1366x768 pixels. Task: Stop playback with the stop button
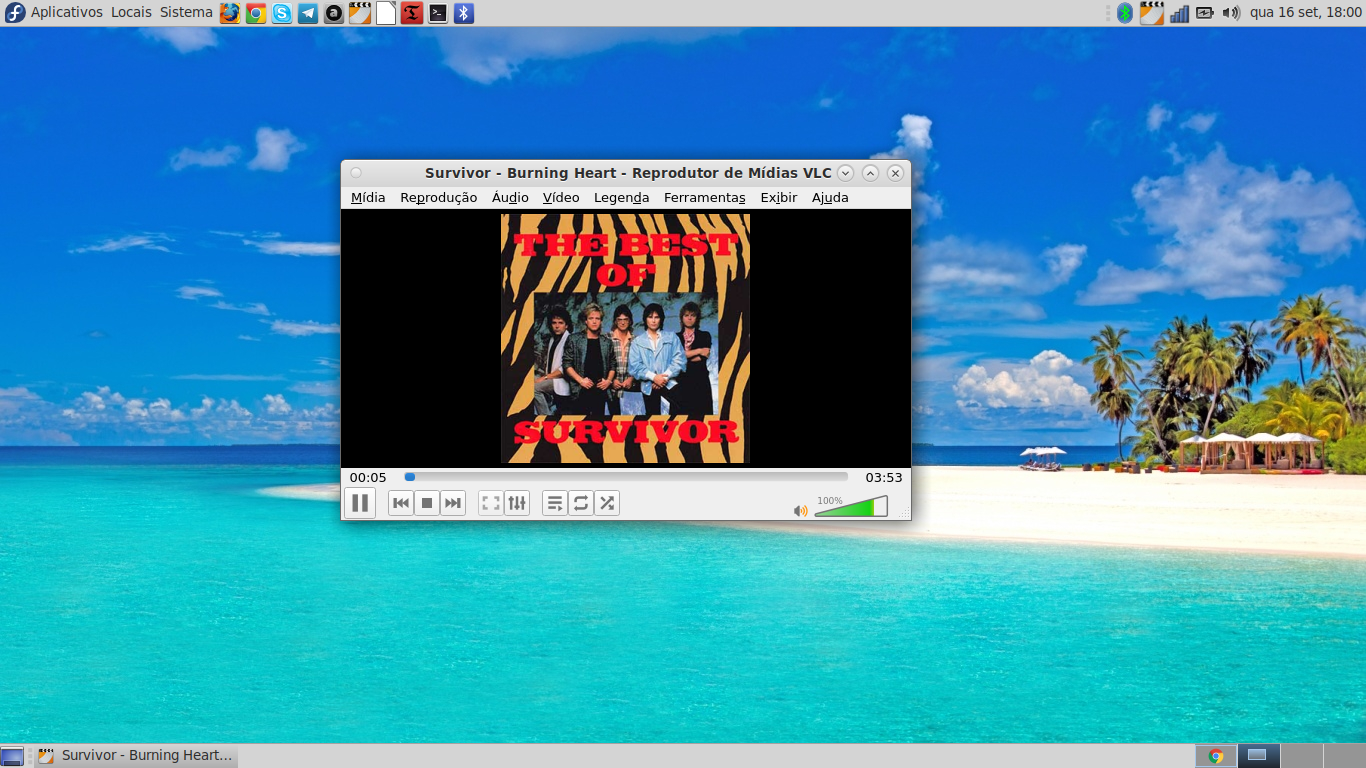click(x=427, y=503)
